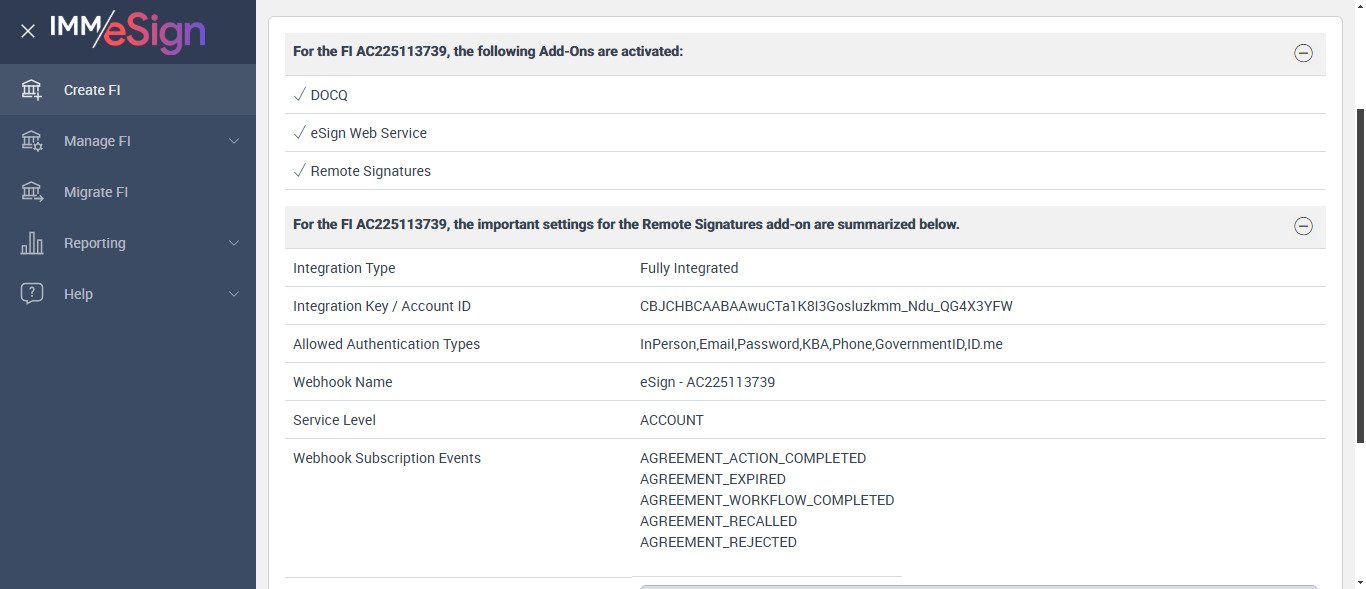Click the Integration Key / Account ID value

point(826,306)
